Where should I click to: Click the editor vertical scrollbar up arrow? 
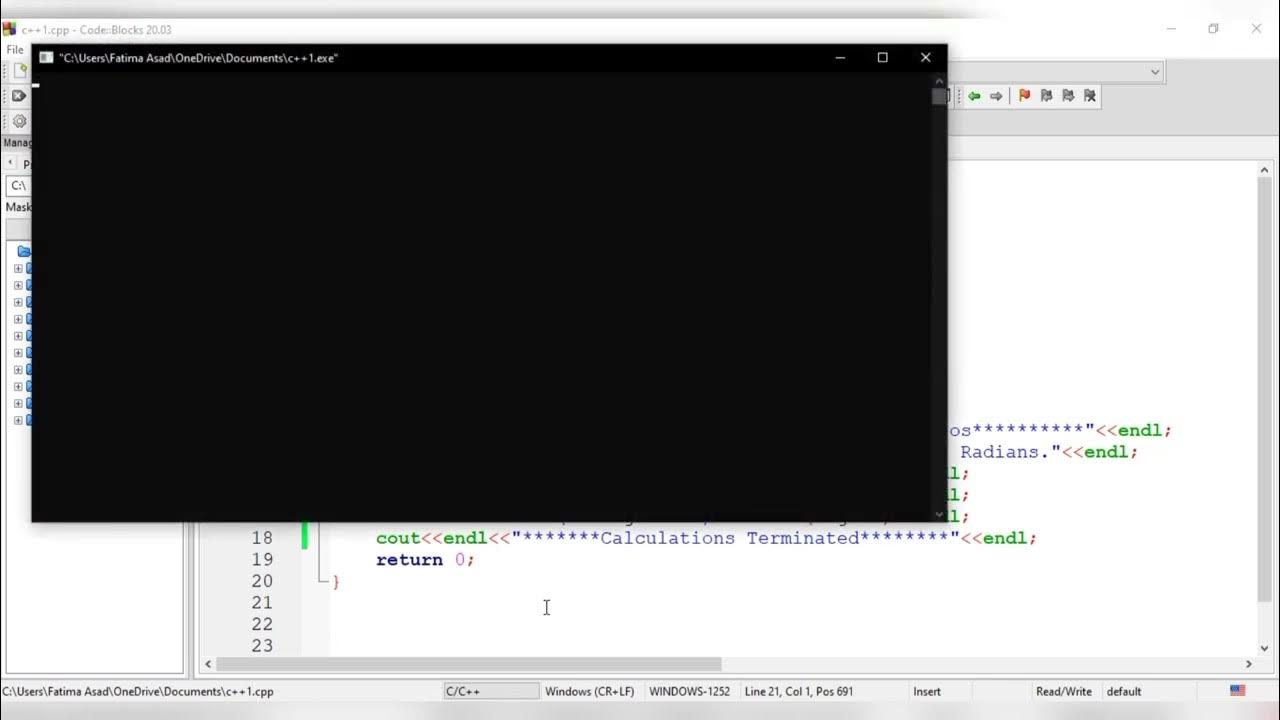click(x=1265, y=172)
